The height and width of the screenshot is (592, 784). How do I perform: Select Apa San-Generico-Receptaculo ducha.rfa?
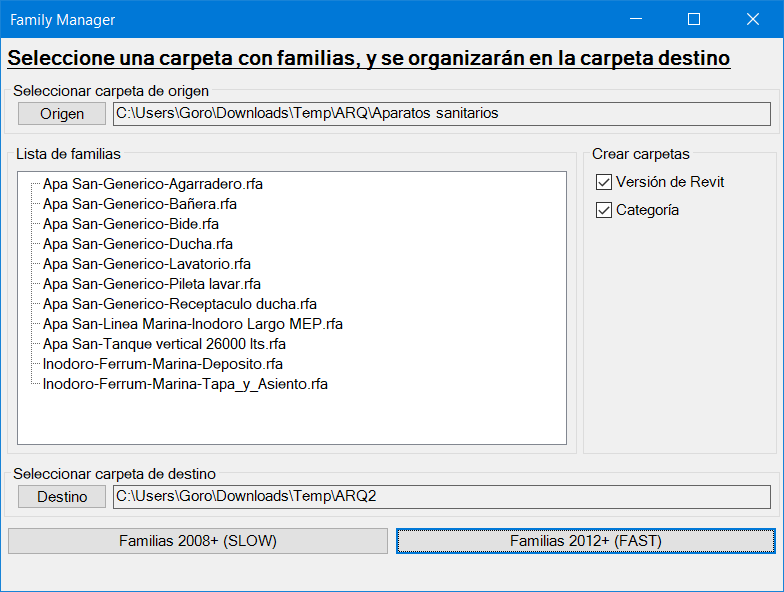tap(180, 304)
